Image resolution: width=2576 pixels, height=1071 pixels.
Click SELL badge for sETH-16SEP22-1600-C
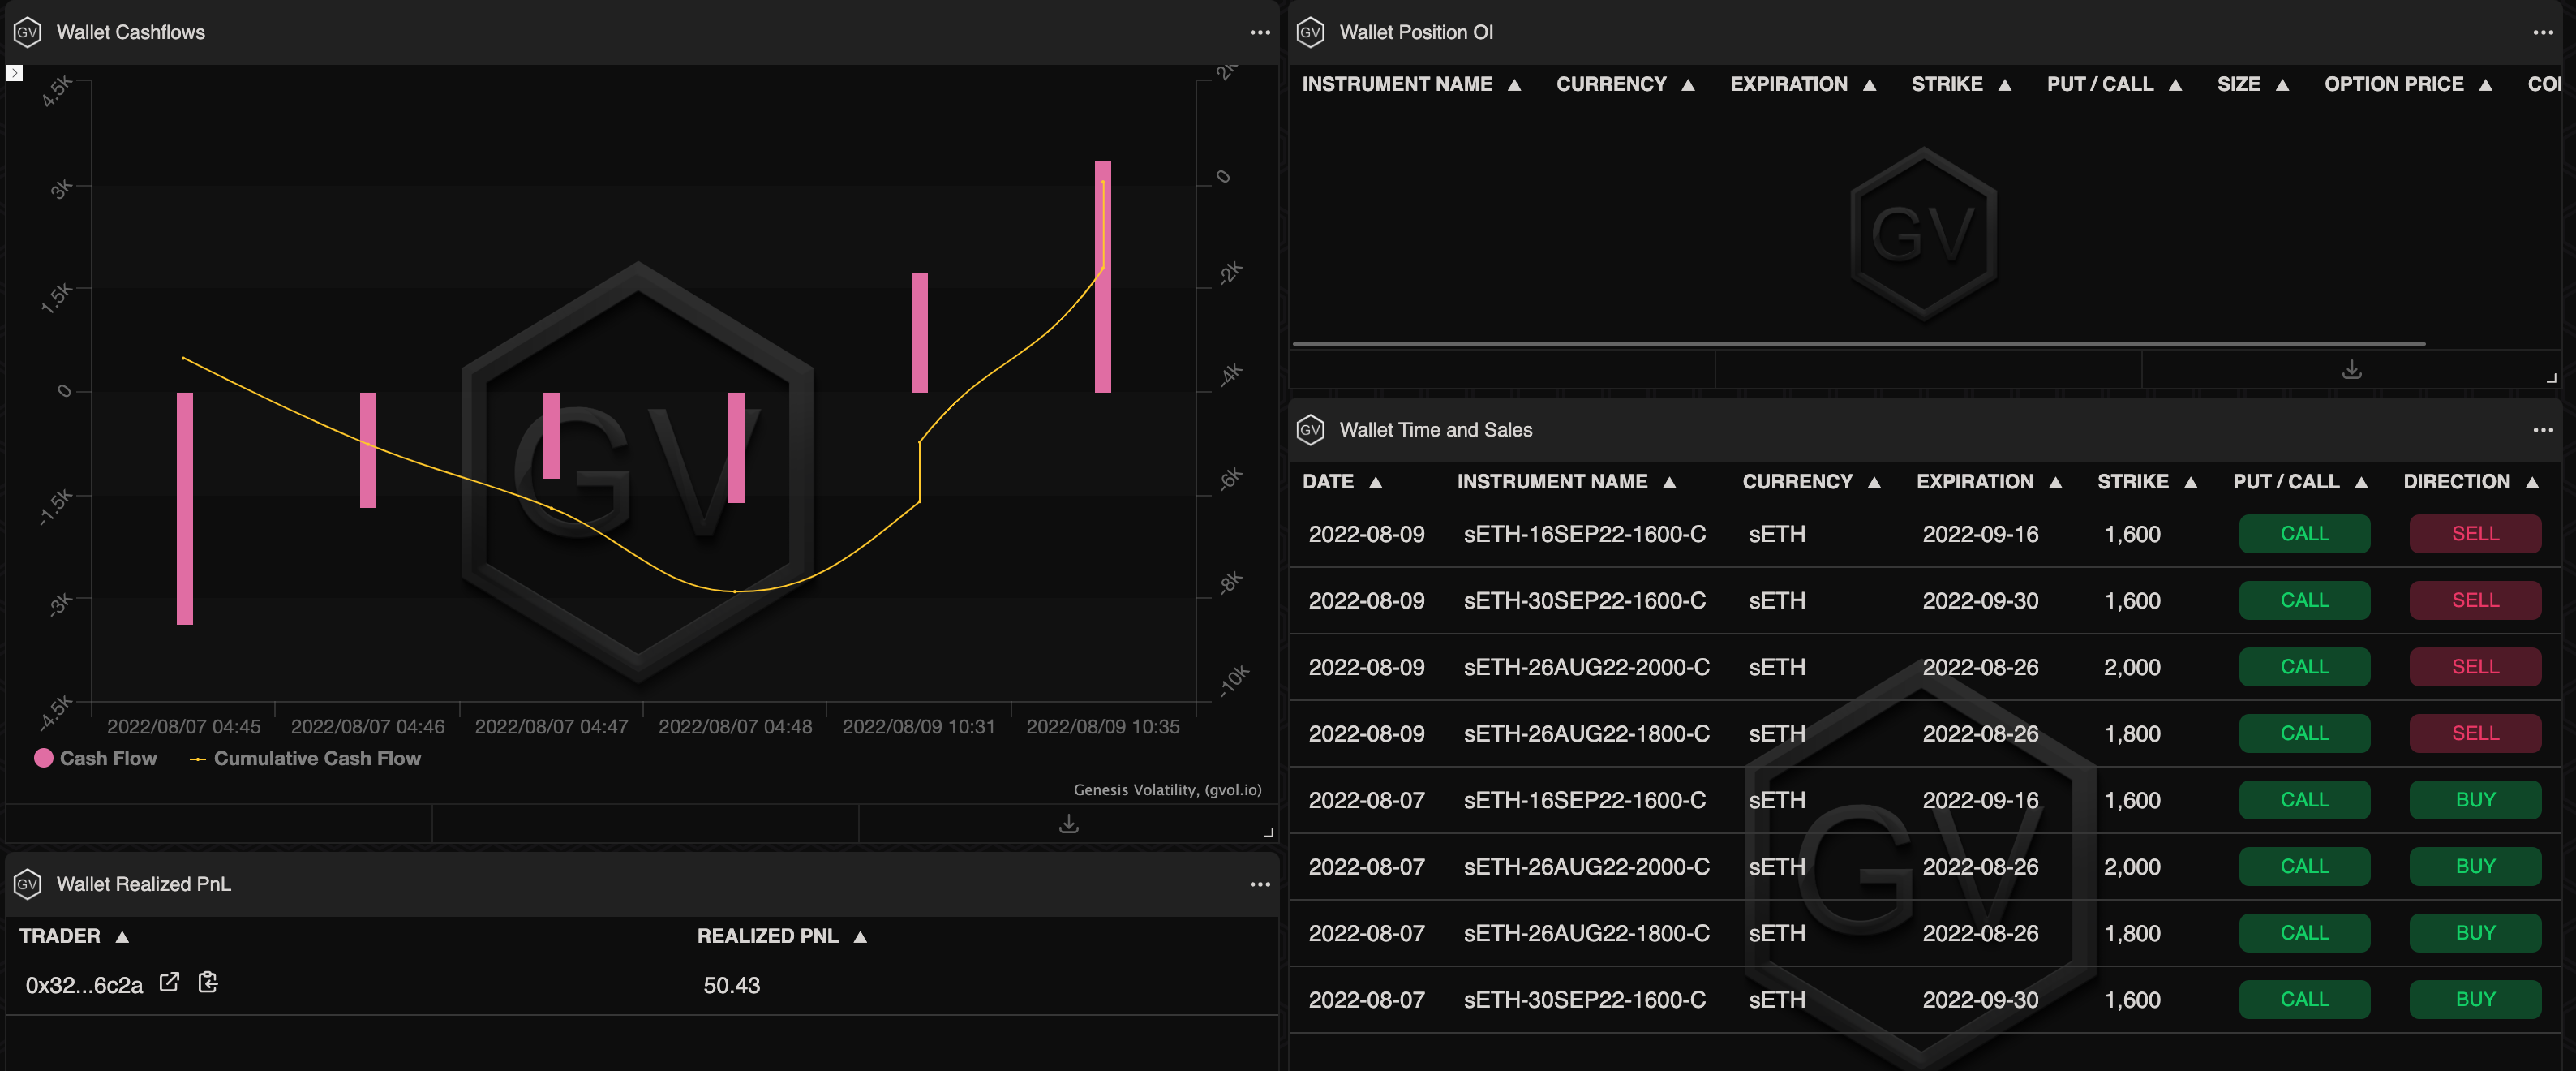(x=2475, y=534)
